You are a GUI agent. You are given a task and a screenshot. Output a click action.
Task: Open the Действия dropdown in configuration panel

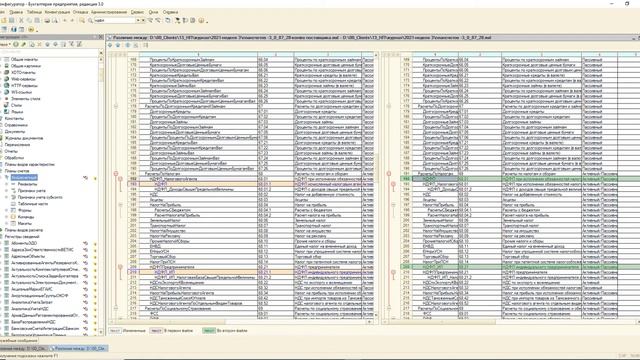point(5,44)
